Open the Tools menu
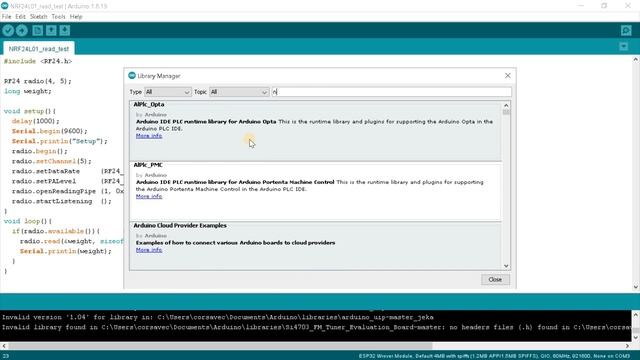640x360 pixels. (x=58, y=17)
